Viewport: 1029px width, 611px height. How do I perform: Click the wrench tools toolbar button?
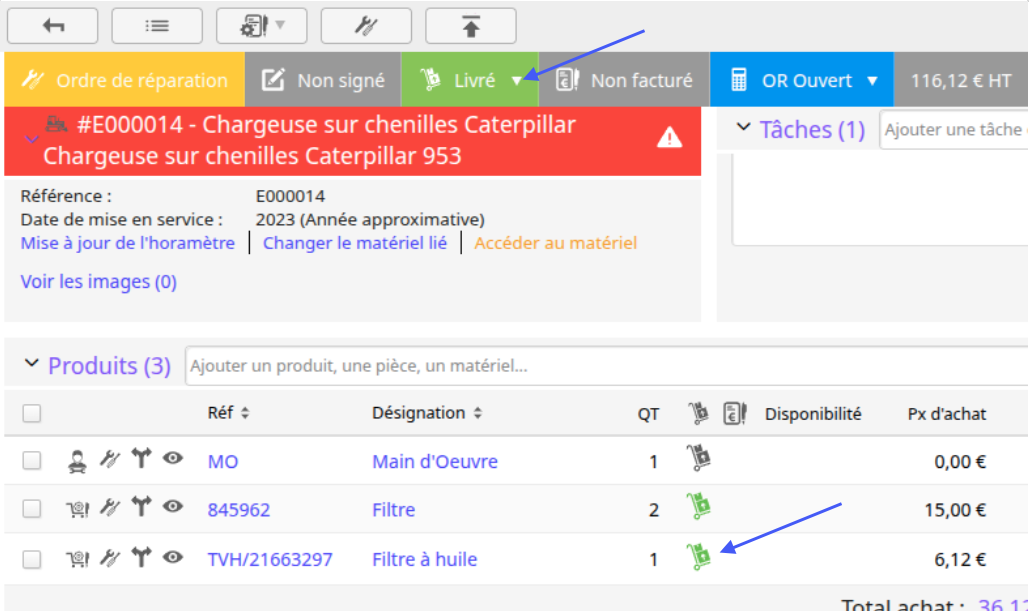tap(366, 26)
